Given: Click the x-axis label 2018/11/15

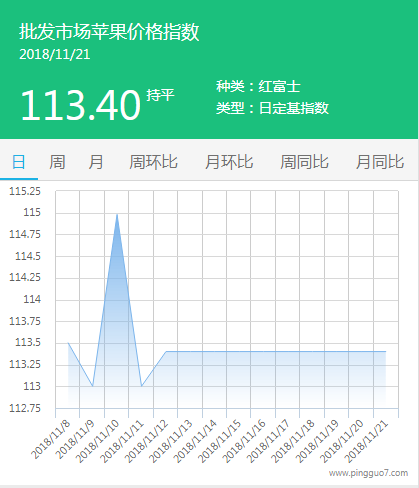Looking at the screenshot, I should [x=220, y=442].
